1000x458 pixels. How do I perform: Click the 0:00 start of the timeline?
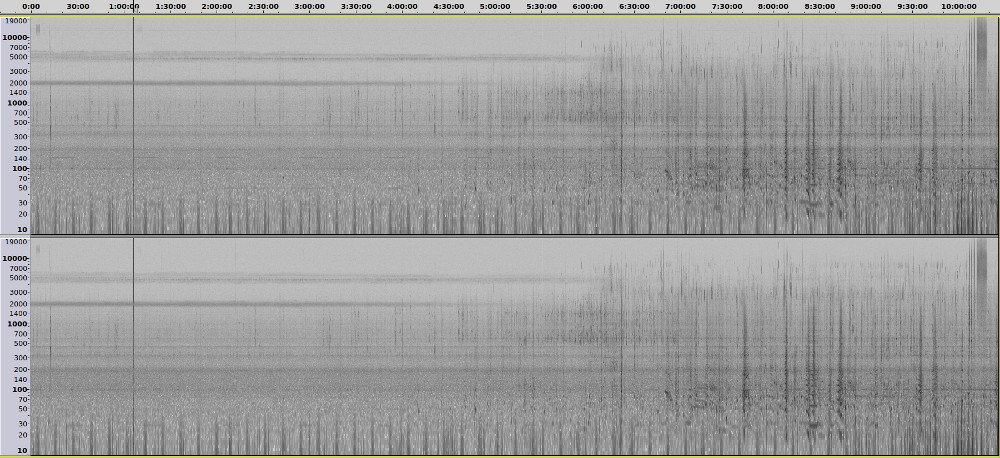pyautogui.click(x=31, y=6)
